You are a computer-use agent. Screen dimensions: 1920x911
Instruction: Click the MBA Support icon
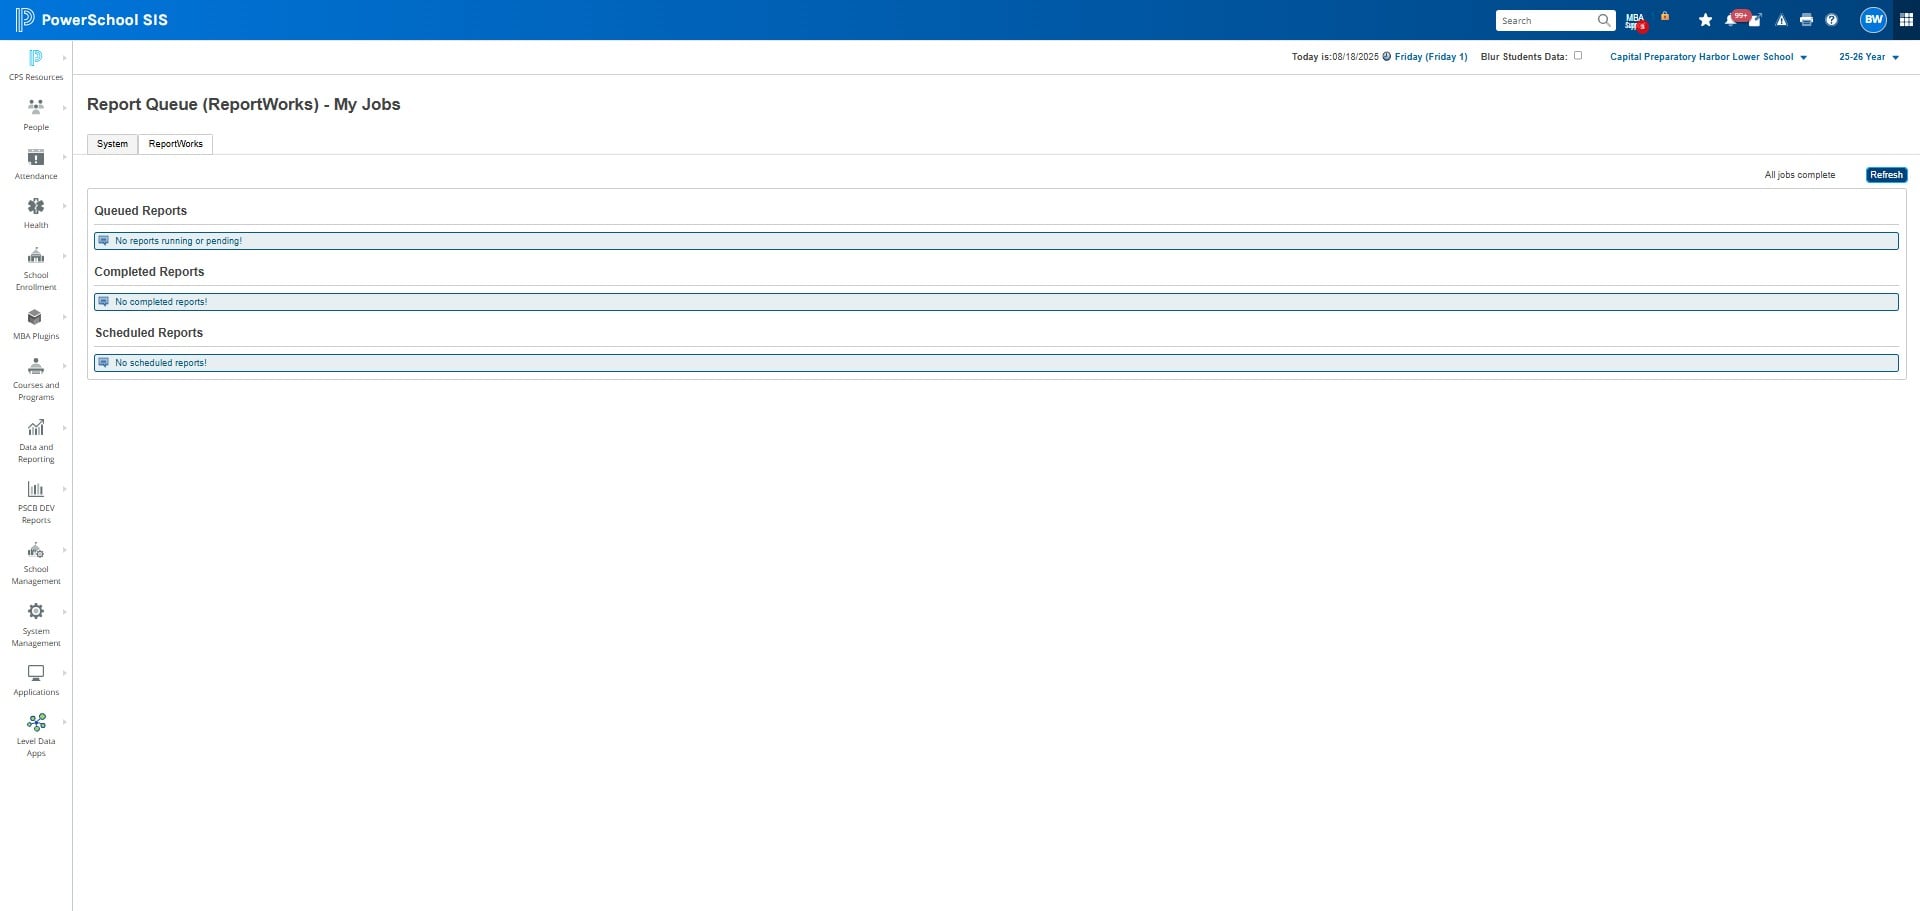1636,20
